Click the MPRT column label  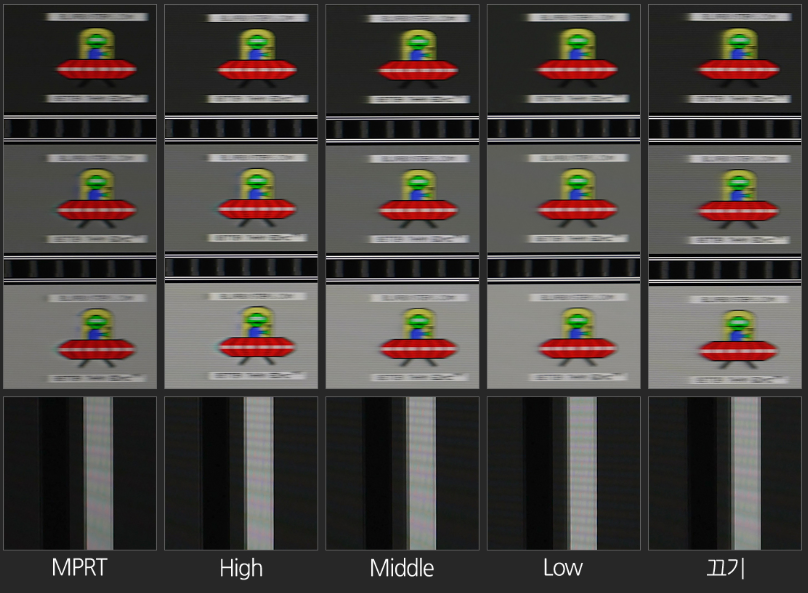click(x=80, y=569)
